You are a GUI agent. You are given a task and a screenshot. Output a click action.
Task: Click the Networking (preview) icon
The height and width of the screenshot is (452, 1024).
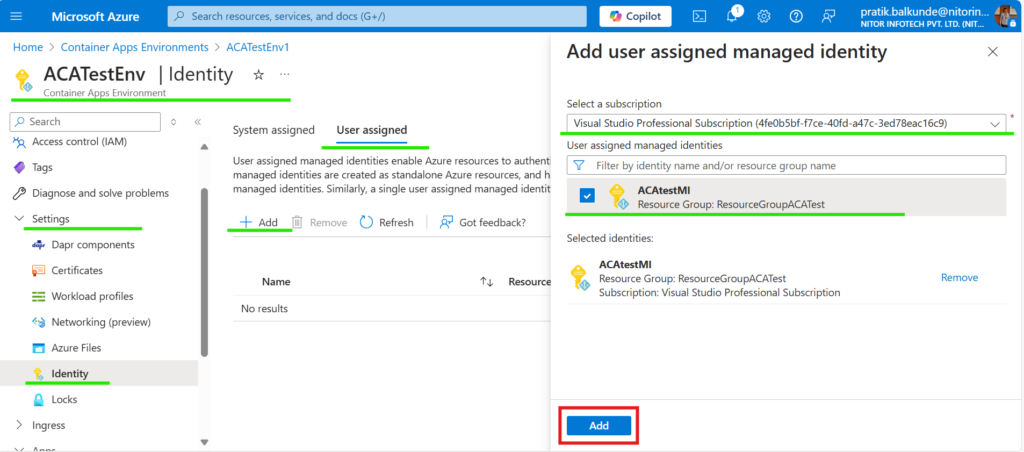click(39, 322)
